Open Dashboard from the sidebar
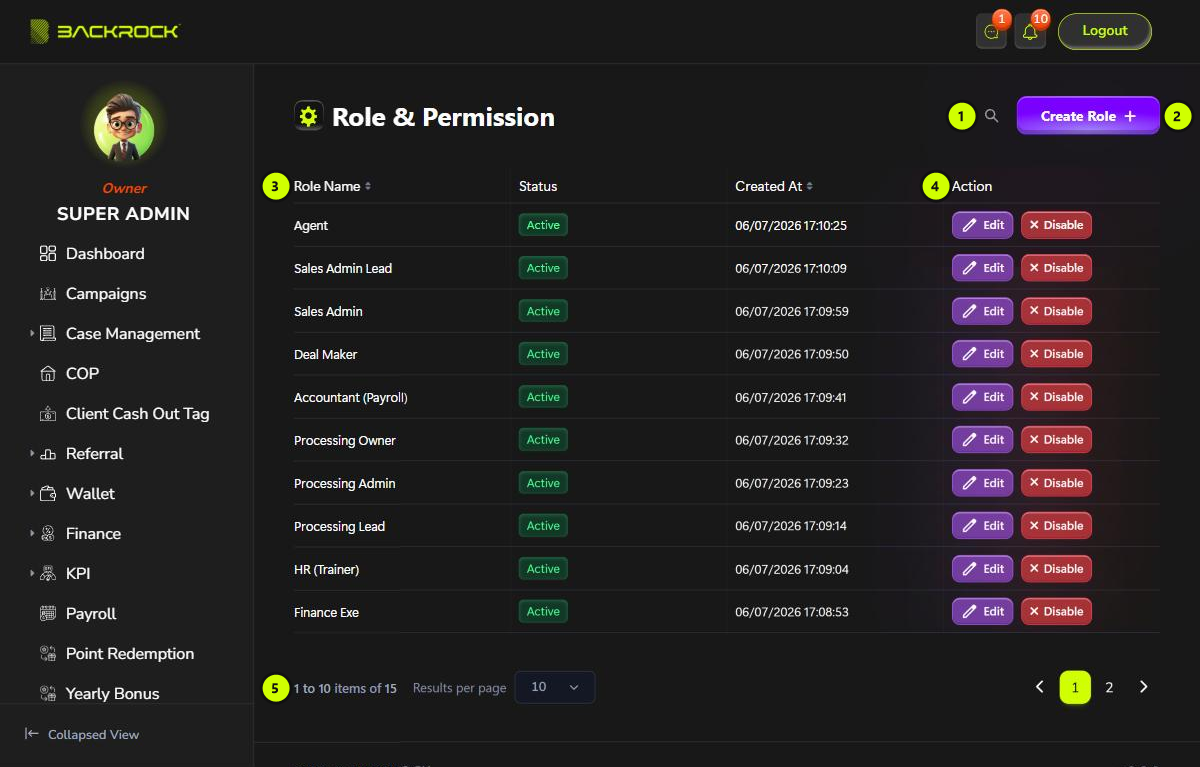 pos(105,254)
